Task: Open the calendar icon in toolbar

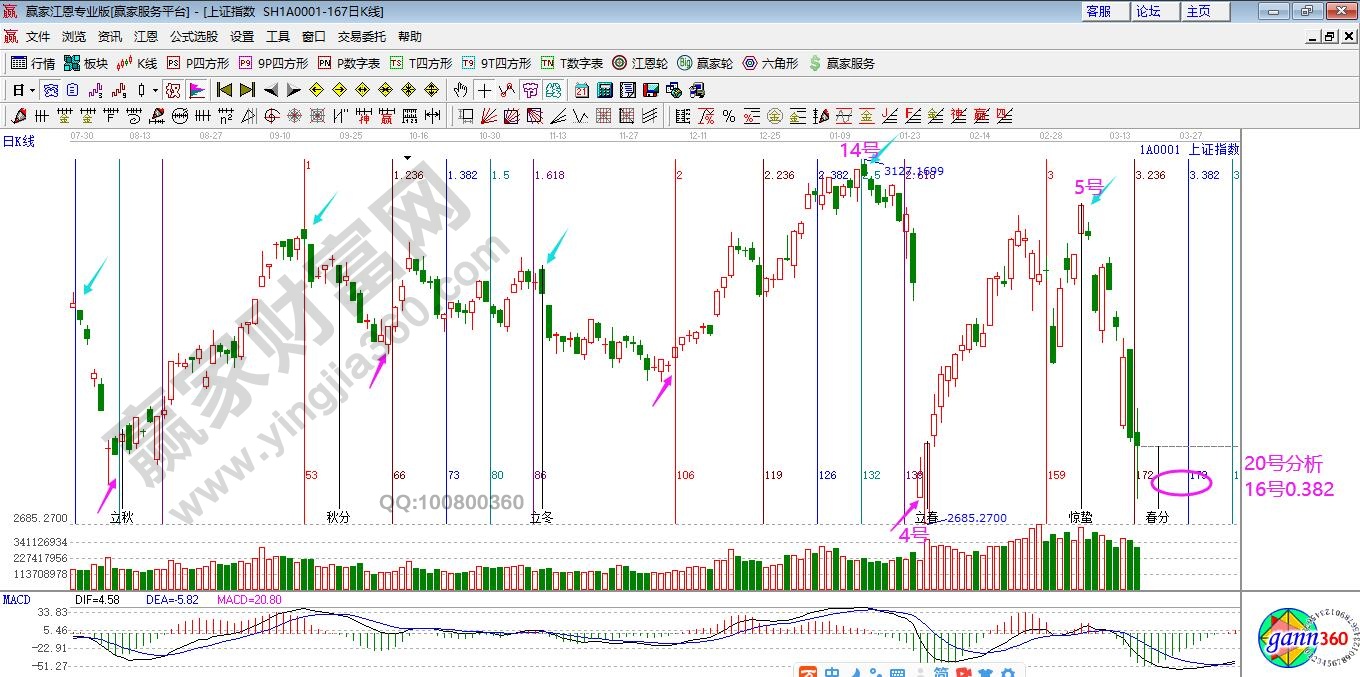Action: tap(581, 90)
